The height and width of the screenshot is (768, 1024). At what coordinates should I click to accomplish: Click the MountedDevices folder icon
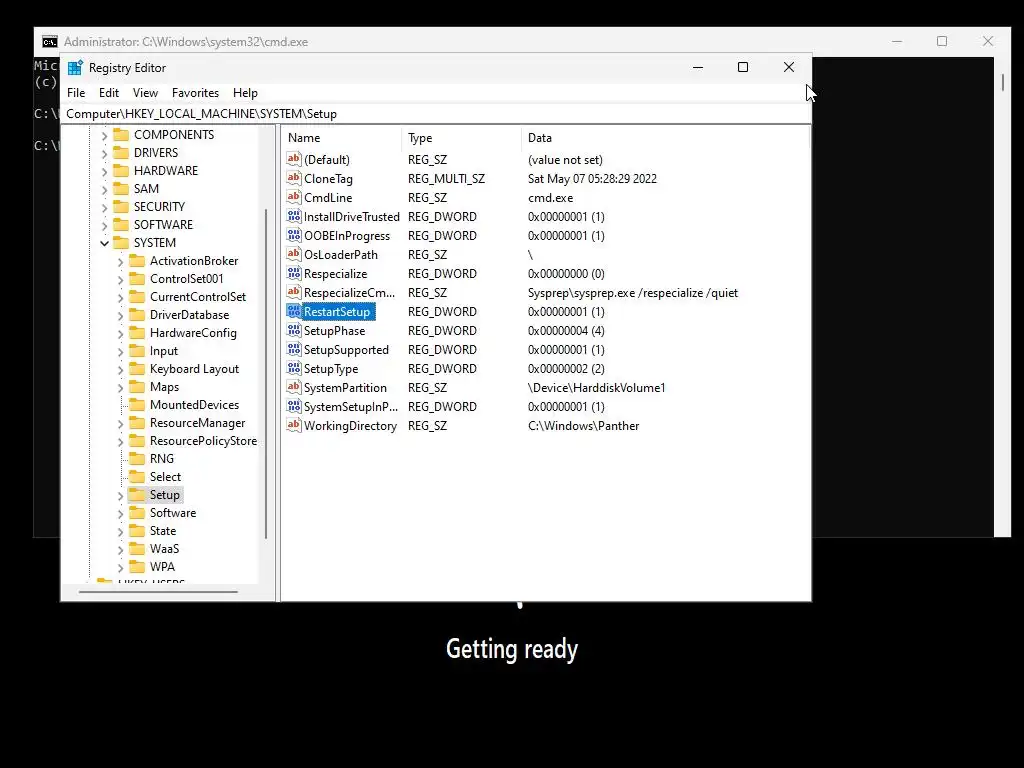pos(137,405)
